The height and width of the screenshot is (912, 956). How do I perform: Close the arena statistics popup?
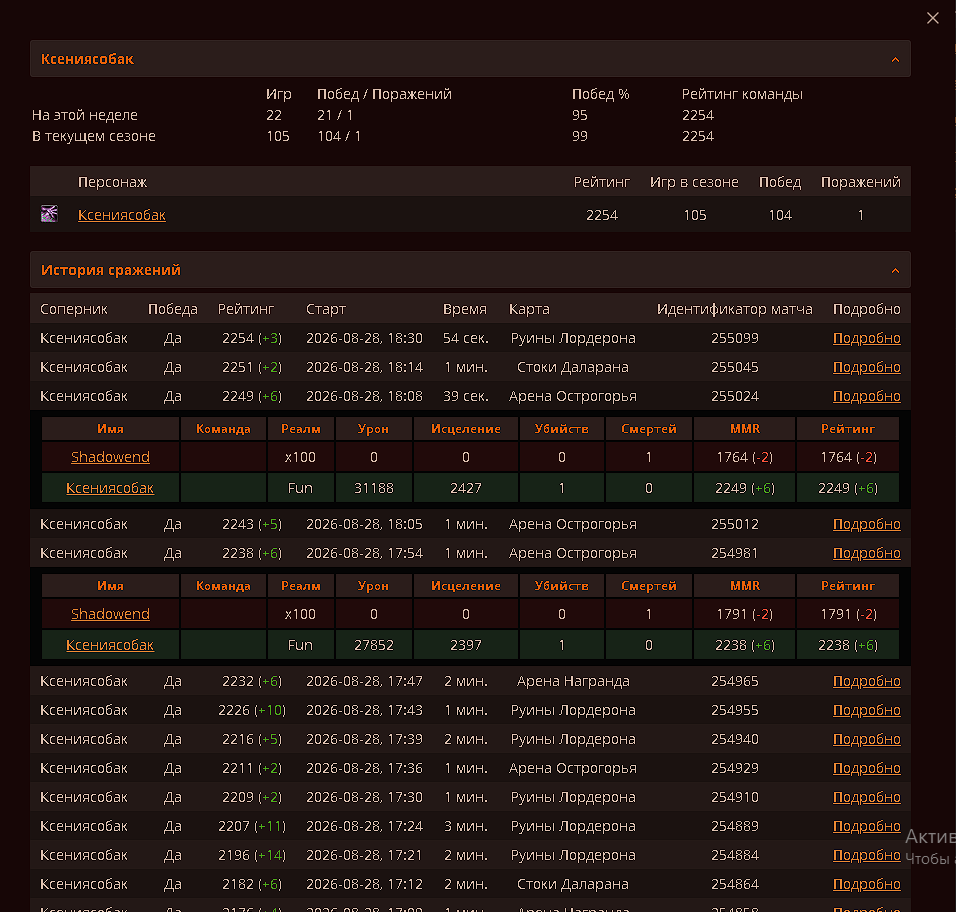point(932,18)
